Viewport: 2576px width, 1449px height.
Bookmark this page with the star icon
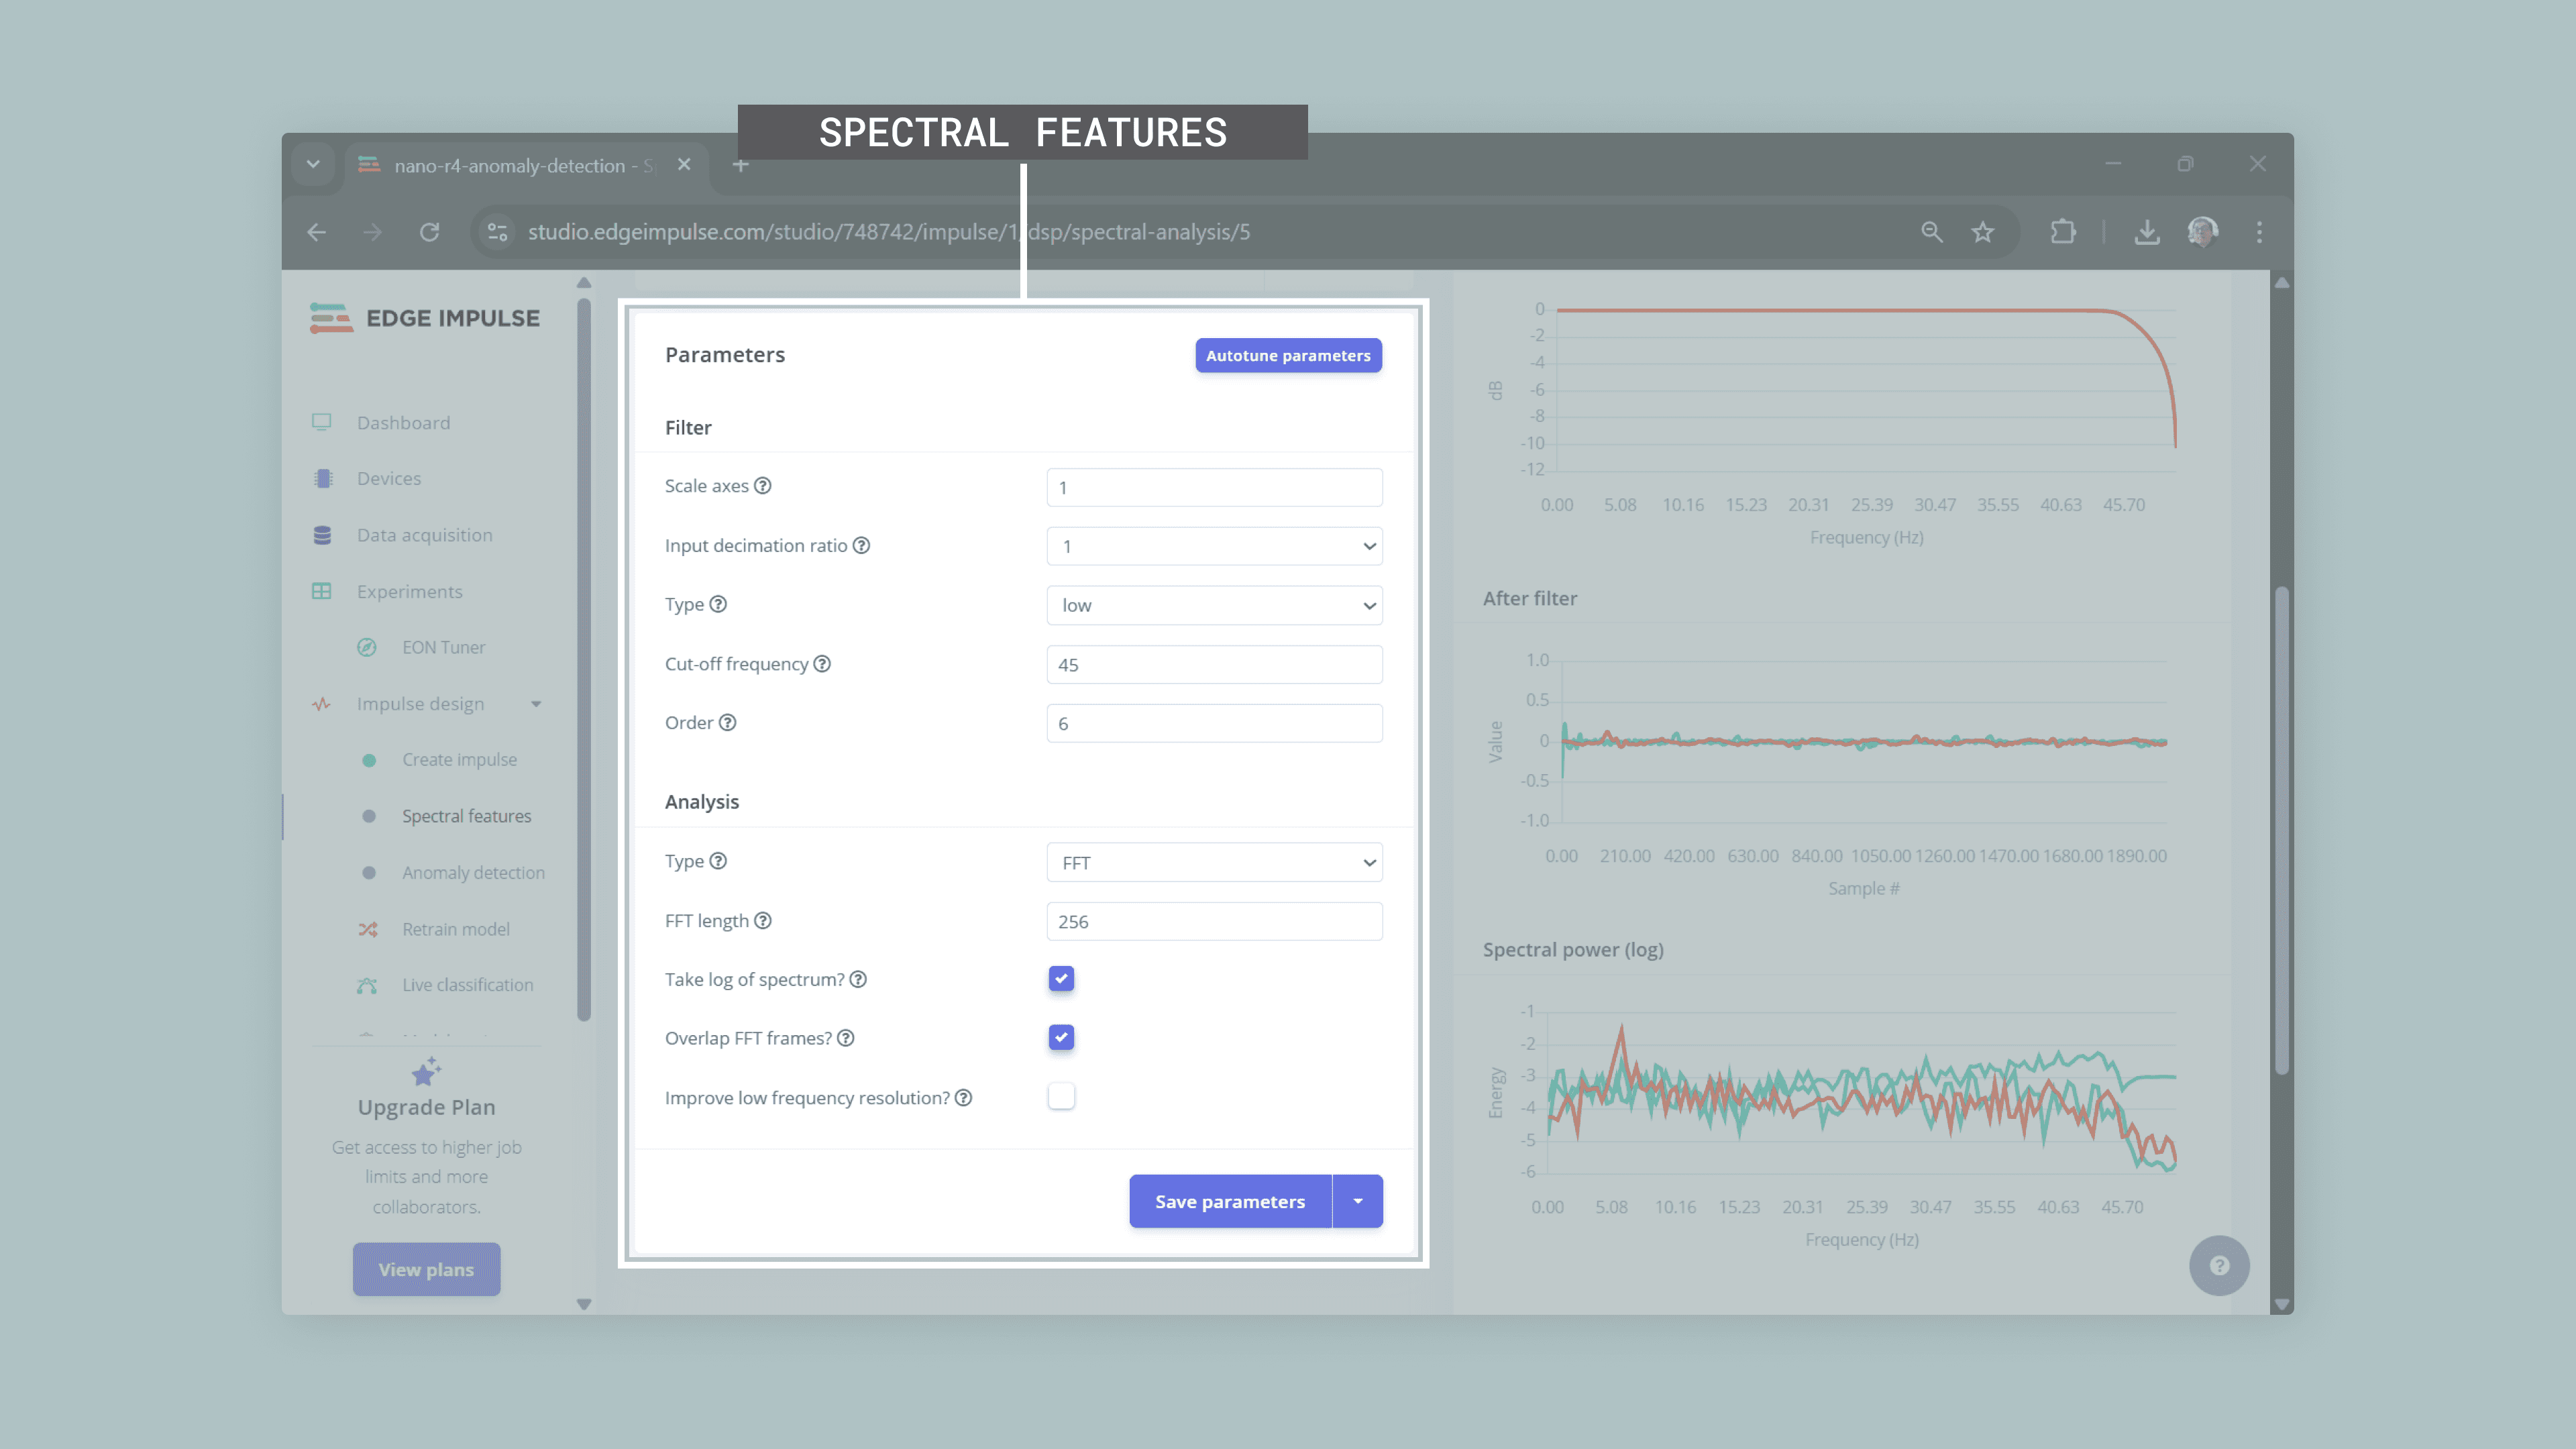click(1983, 232)
